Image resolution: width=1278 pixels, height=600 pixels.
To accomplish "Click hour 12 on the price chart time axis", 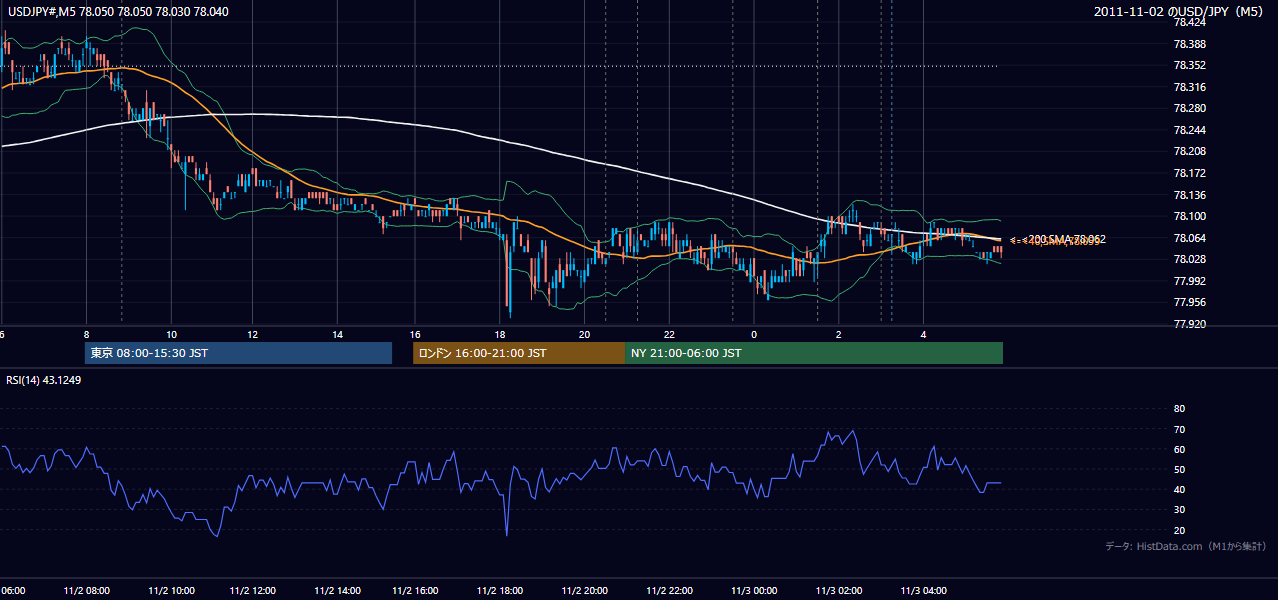I will point(252,334).
